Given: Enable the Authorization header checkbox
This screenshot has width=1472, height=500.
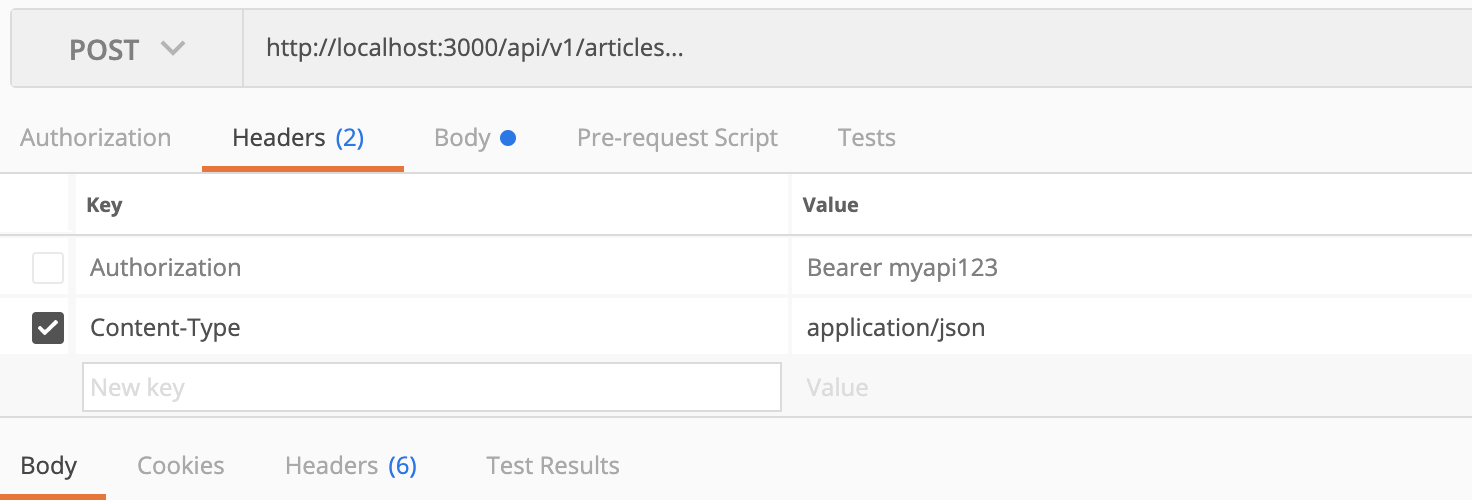Looking at the screenshot, I should 48,268.
